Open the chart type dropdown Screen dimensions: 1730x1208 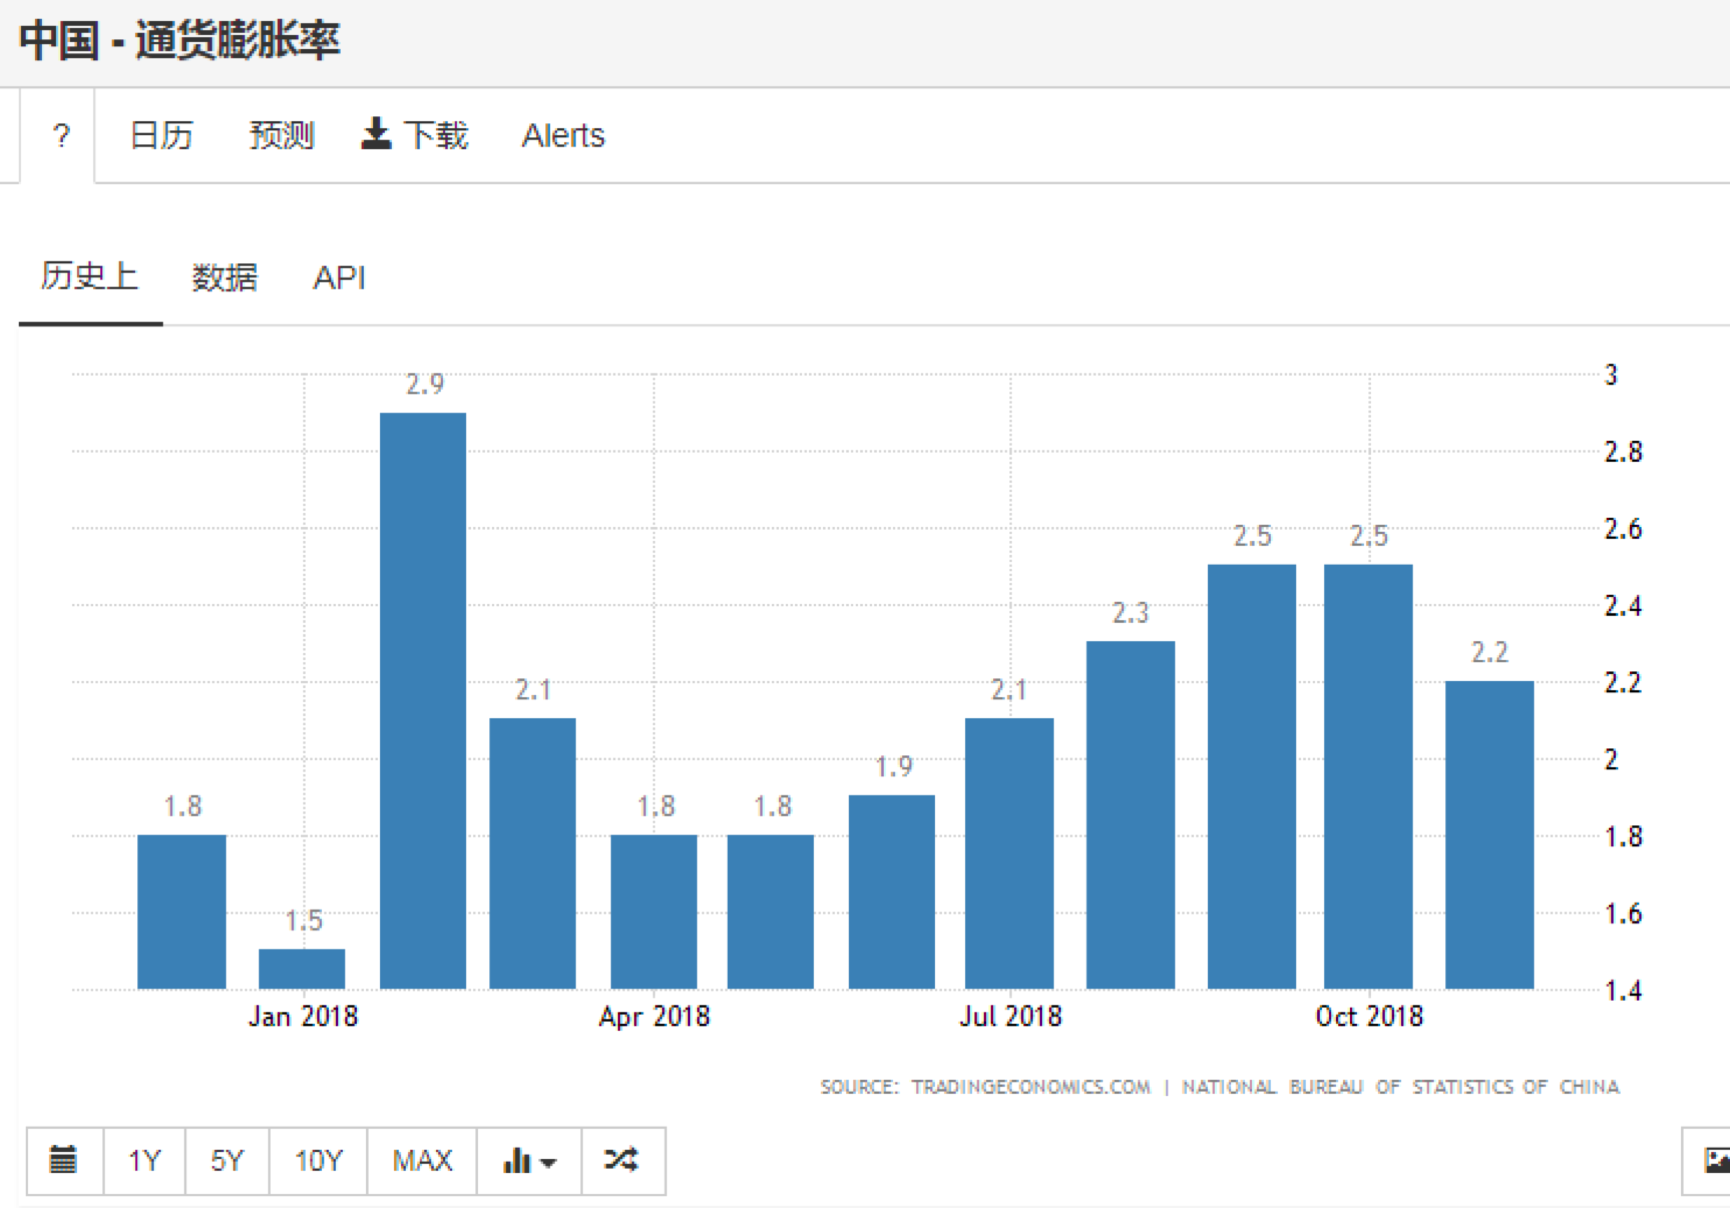coord(529,1160)
